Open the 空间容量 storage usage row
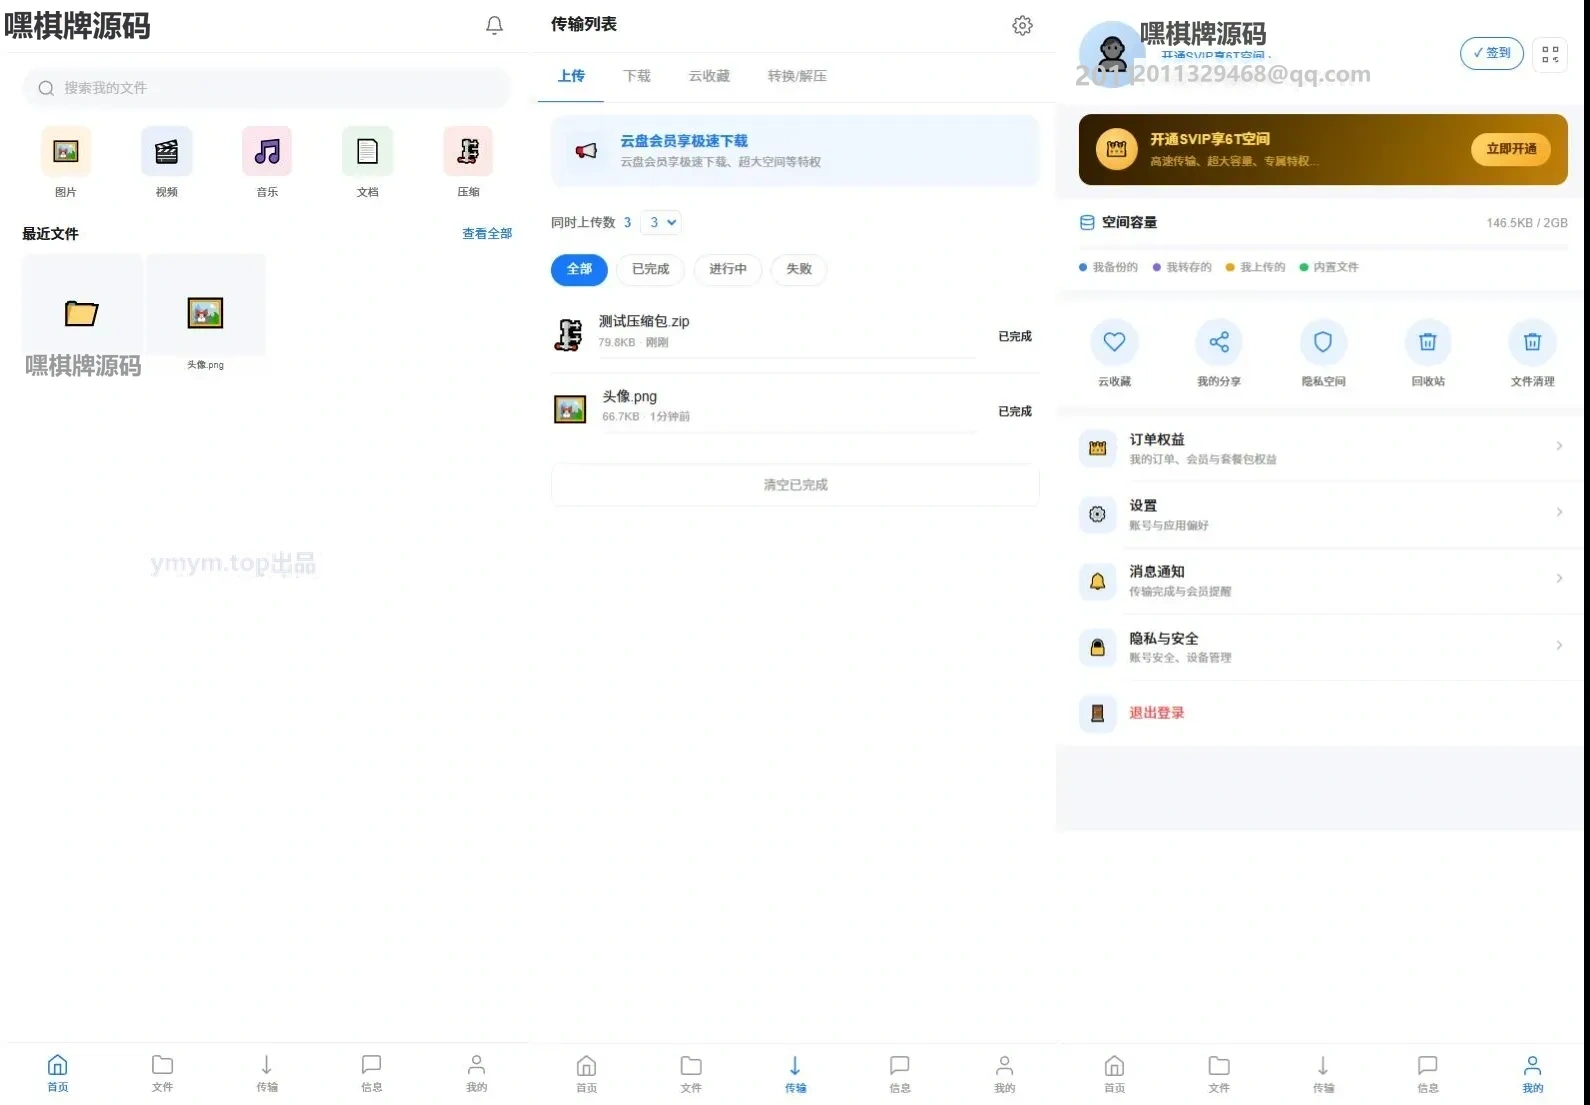1590x1105 pixels. (x=1323, y=222)
